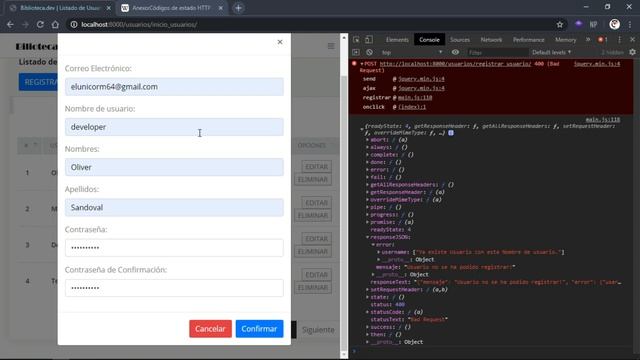Viewport: 640px width, 360px height.
Task: Switch to the Elements tab
Action: [397, 40]
